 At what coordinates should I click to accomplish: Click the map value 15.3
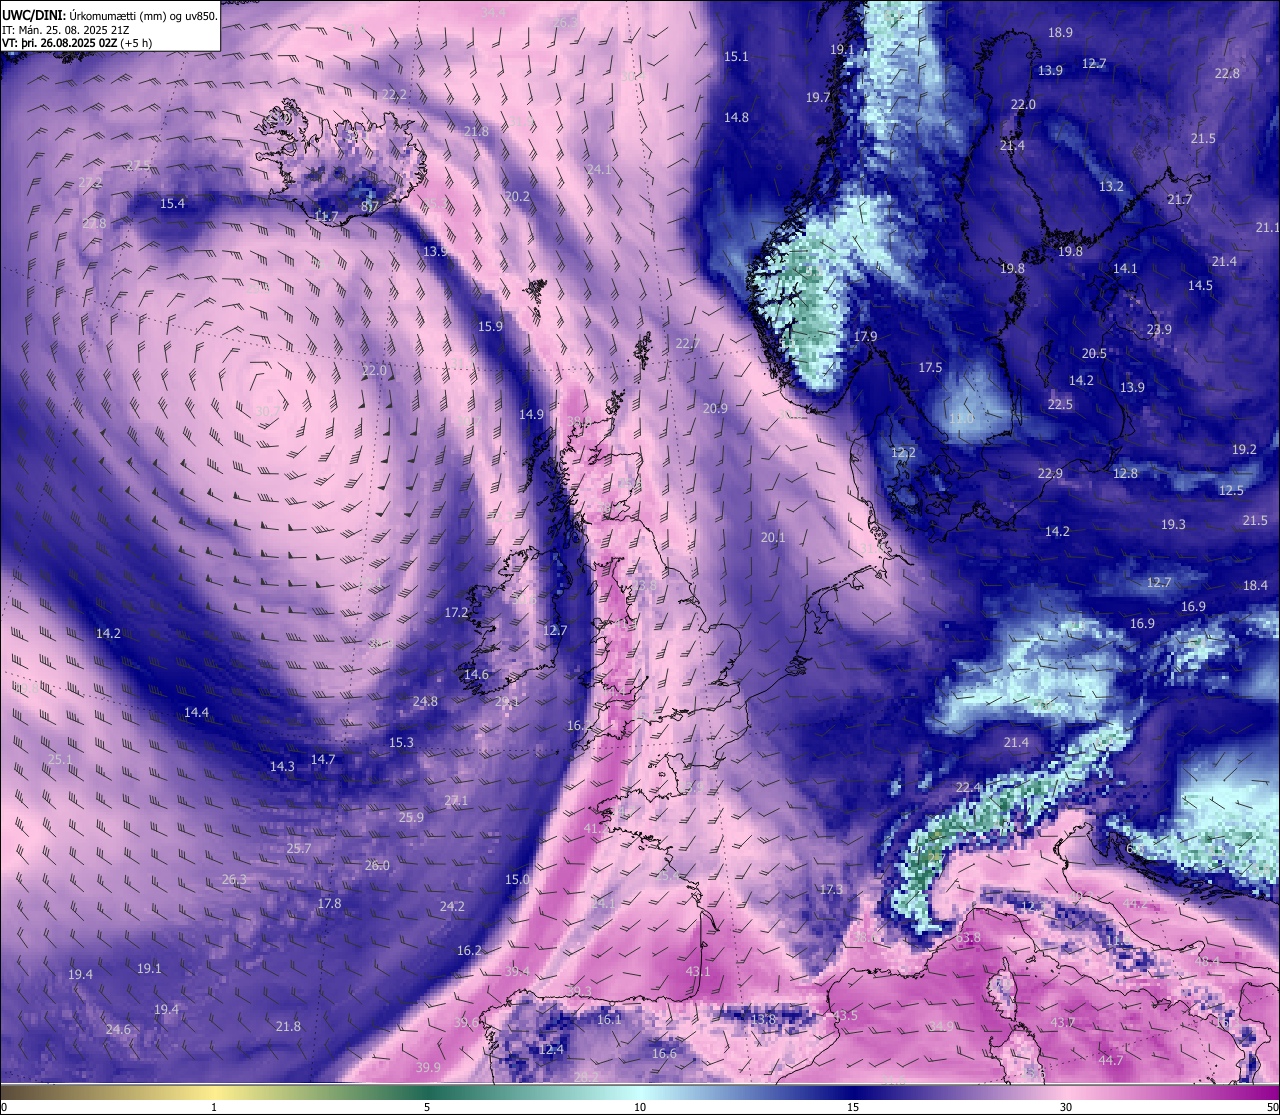pyautogui.click(x=401, y=743)
